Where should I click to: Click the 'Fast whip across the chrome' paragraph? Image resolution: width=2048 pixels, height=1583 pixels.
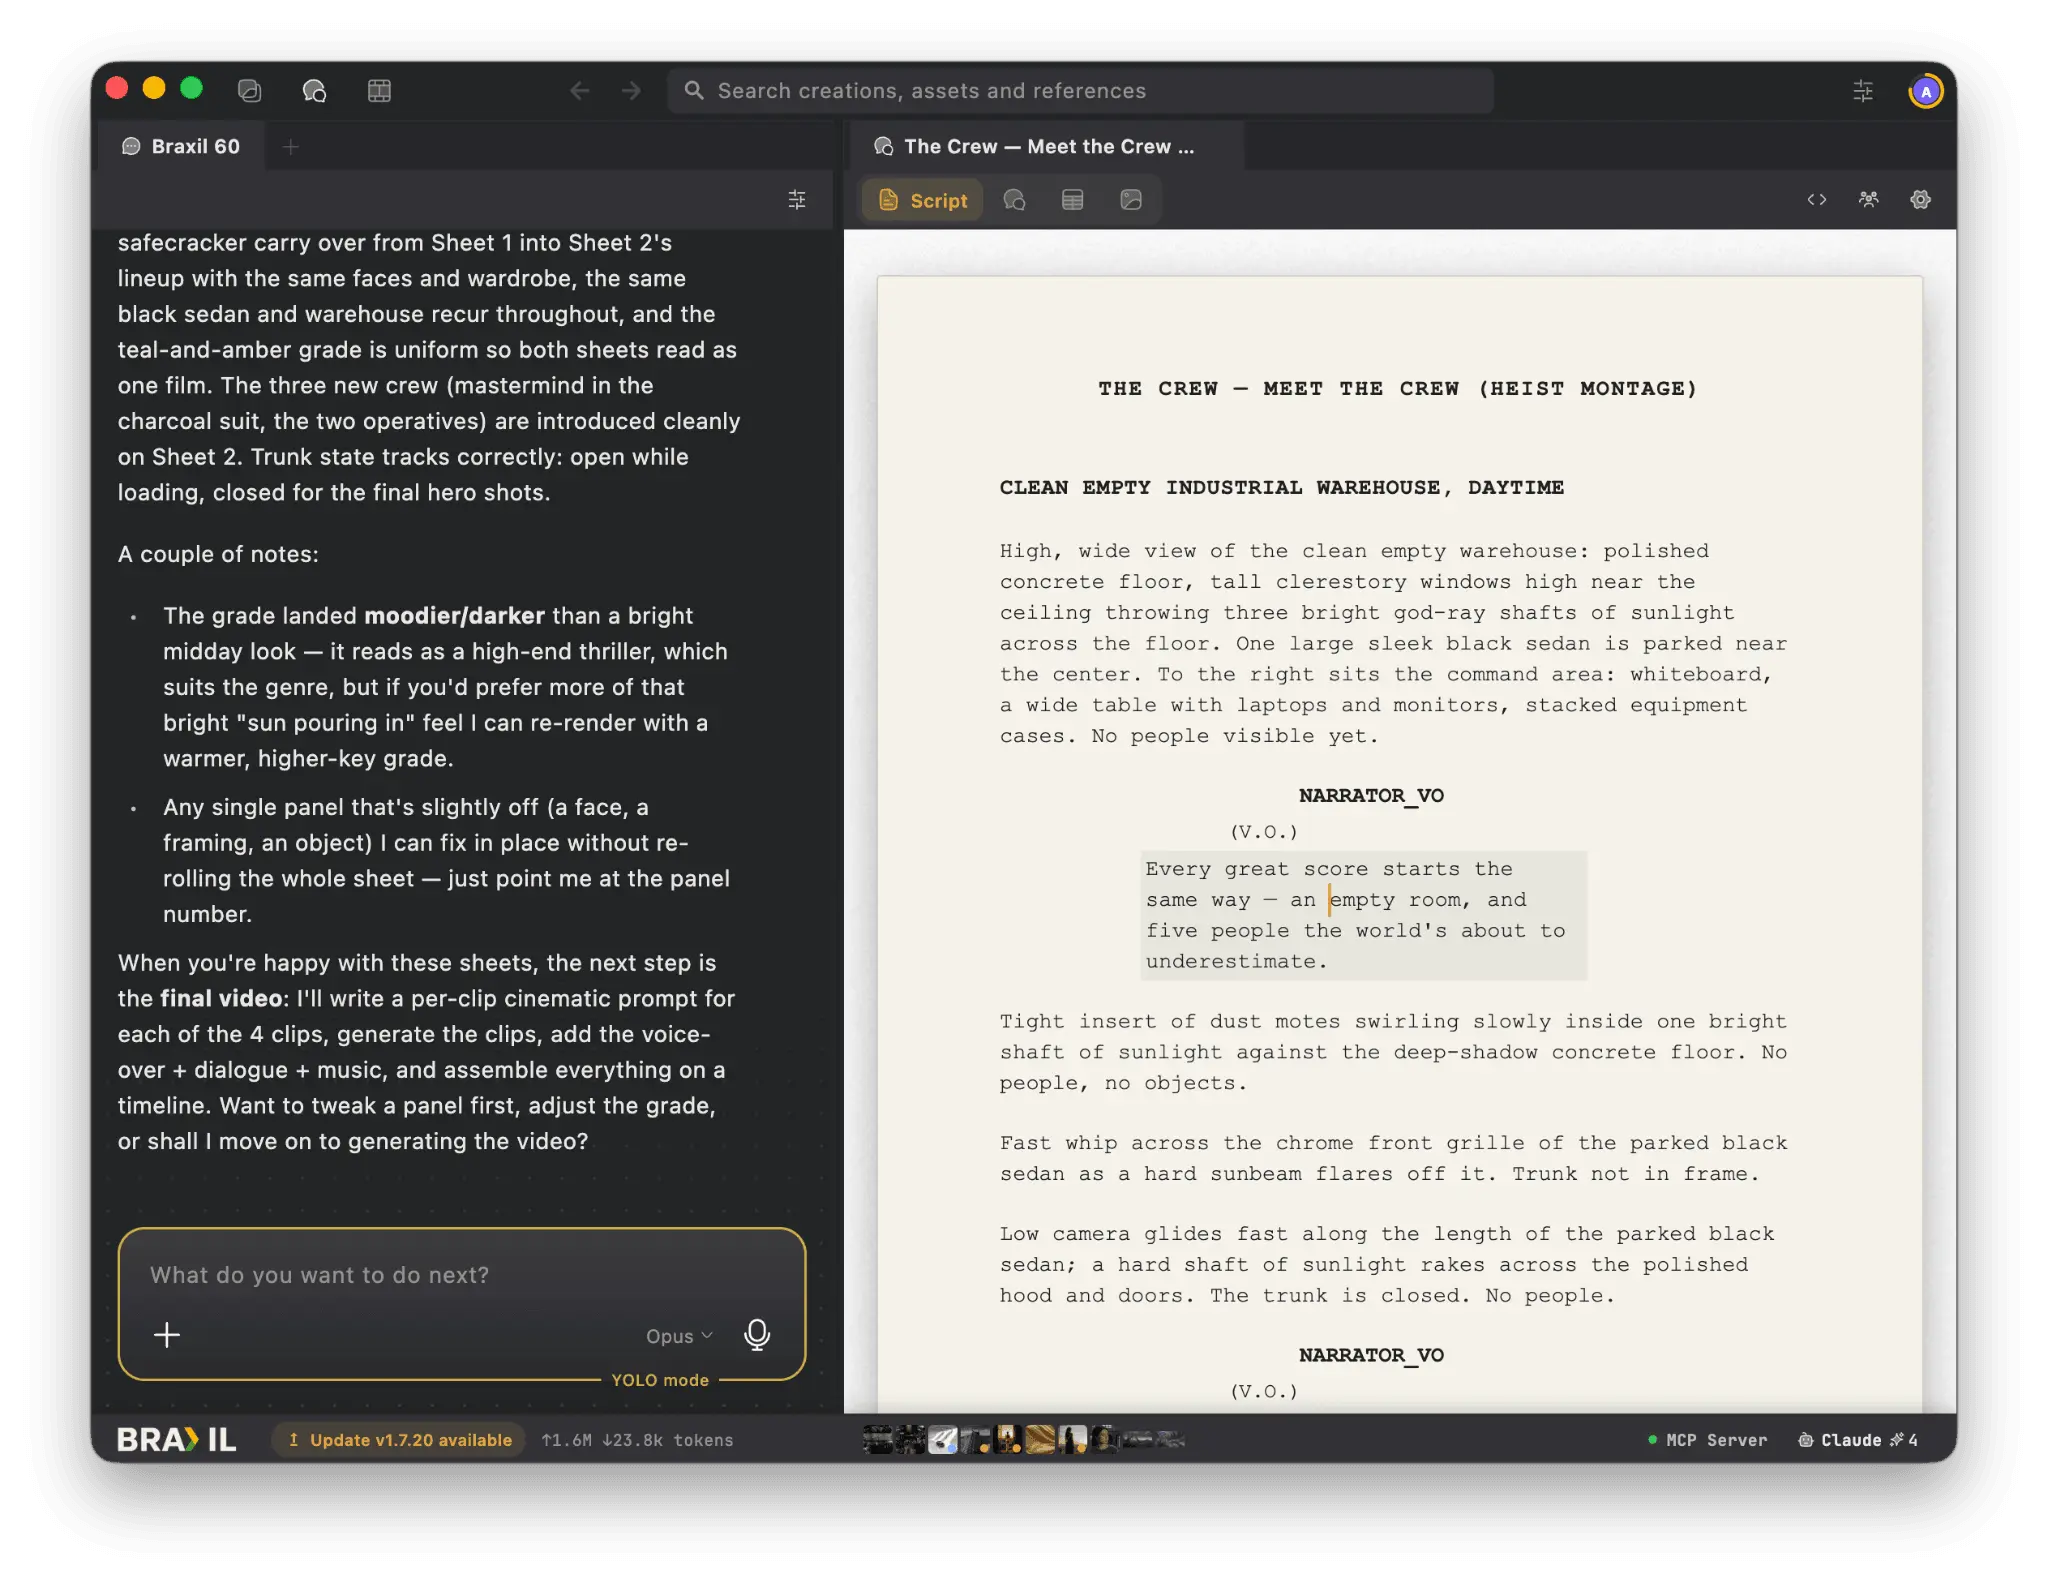tap(1393, 1158)
